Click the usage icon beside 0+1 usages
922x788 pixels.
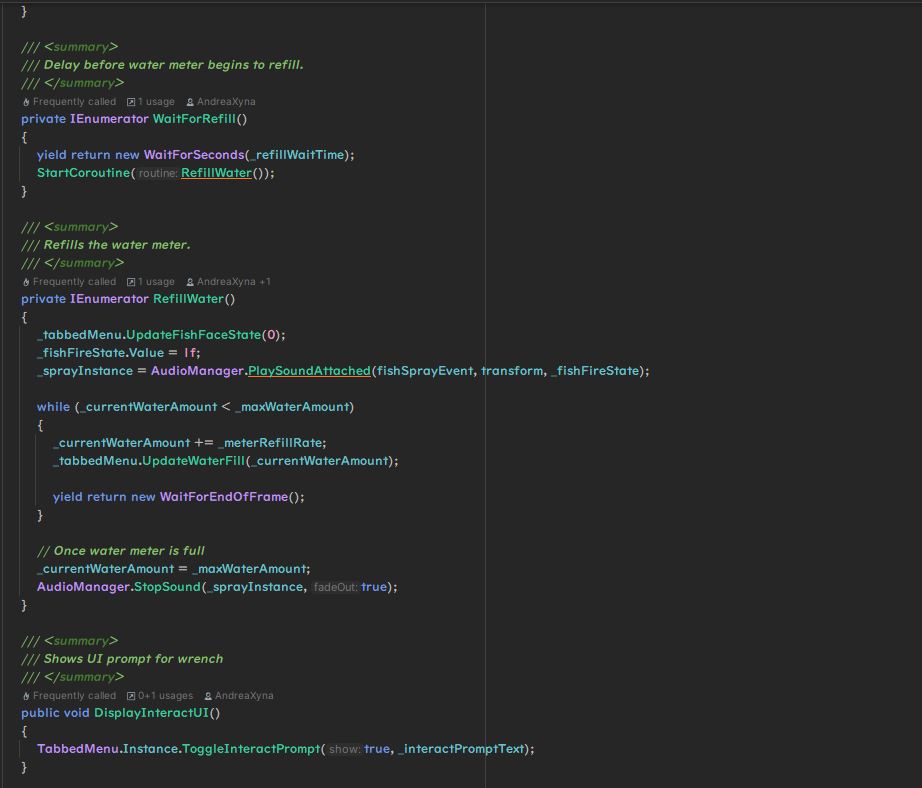[x=131, y=696]
